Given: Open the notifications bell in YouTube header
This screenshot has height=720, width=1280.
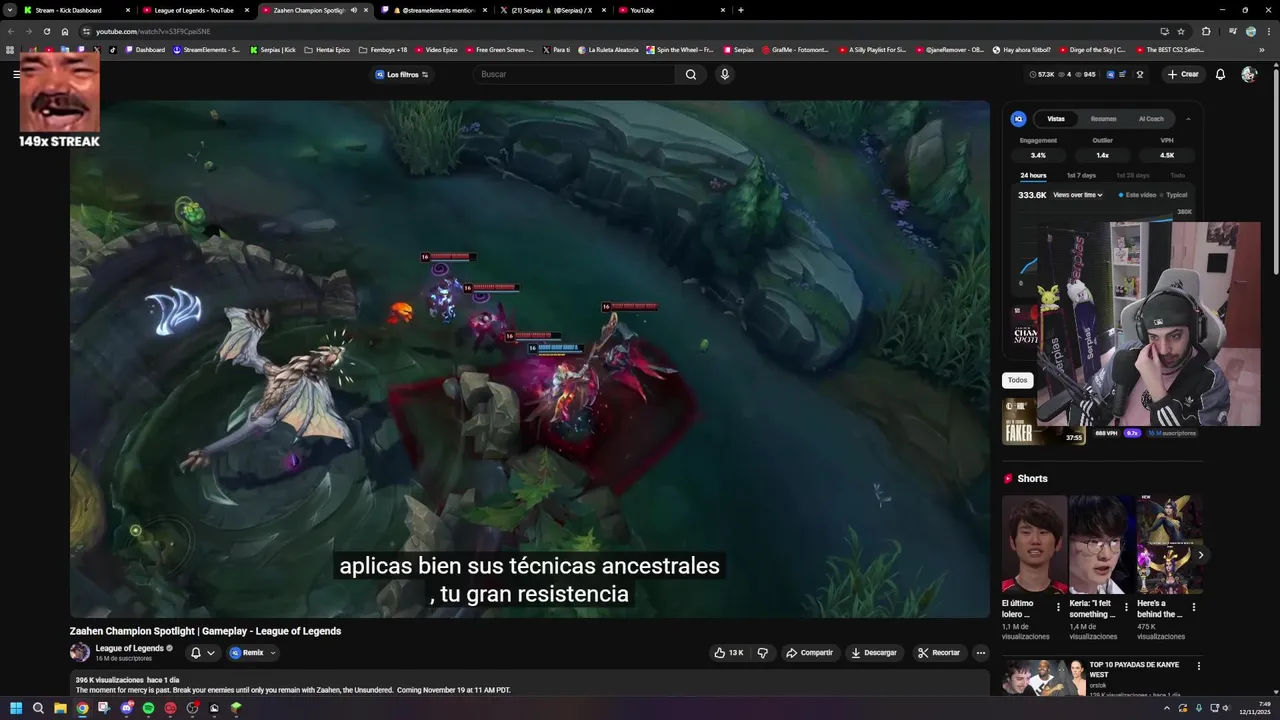Looking at the screenshot, I should coord(1220,74).
